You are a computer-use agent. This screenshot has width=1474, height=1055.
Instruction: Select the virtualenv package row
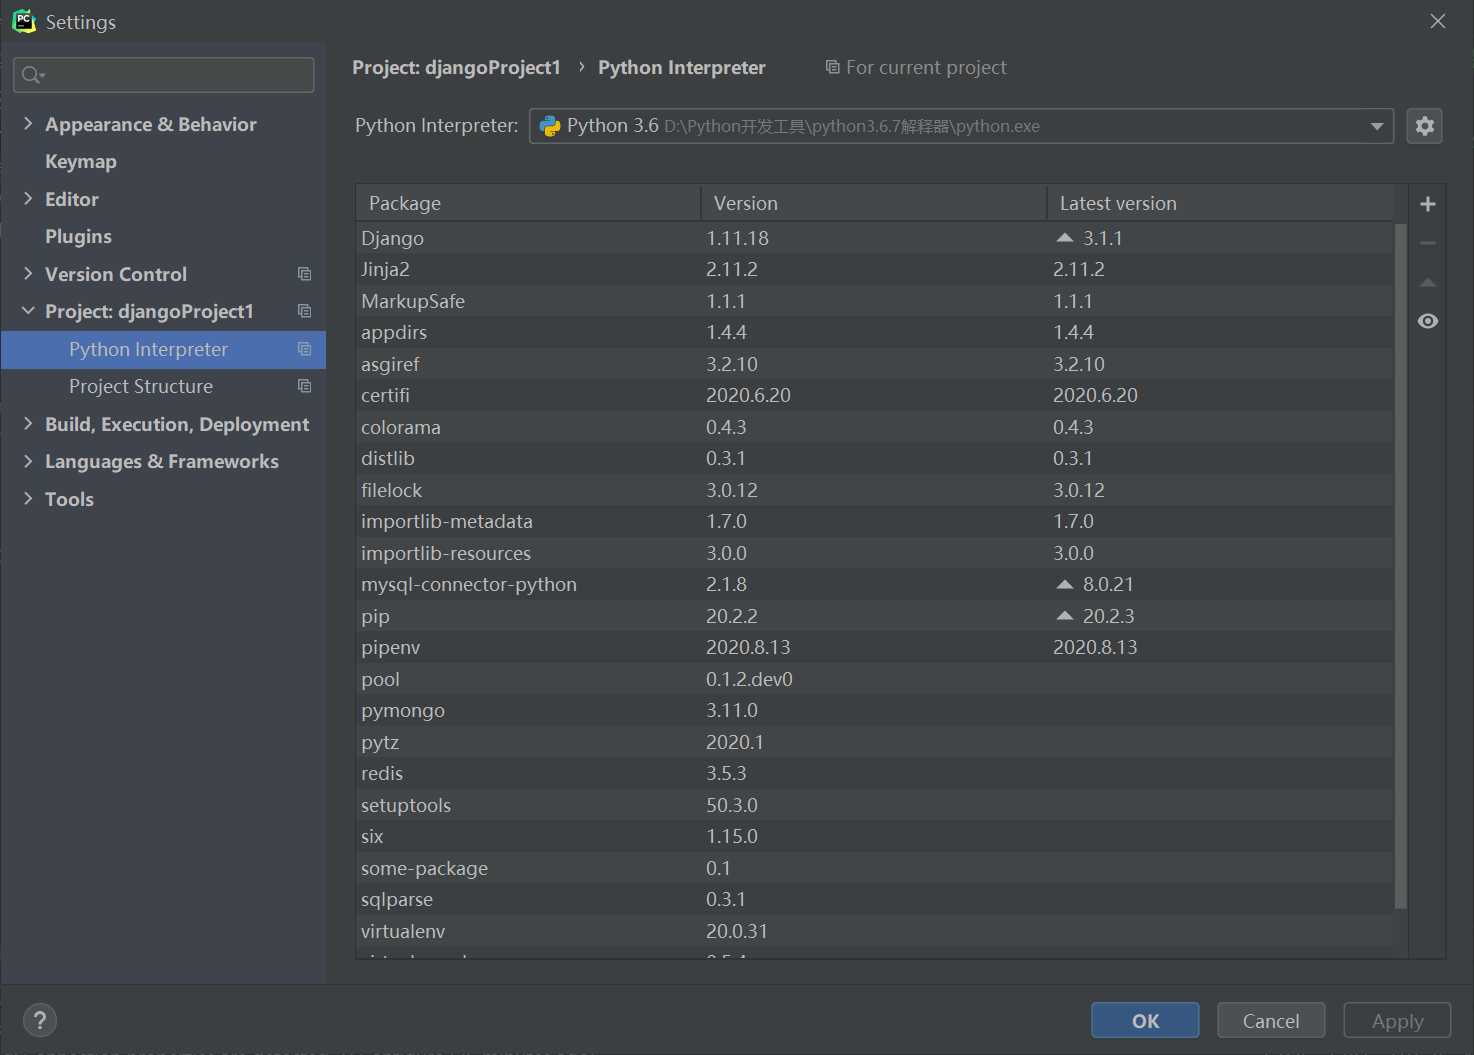point(874,931)
